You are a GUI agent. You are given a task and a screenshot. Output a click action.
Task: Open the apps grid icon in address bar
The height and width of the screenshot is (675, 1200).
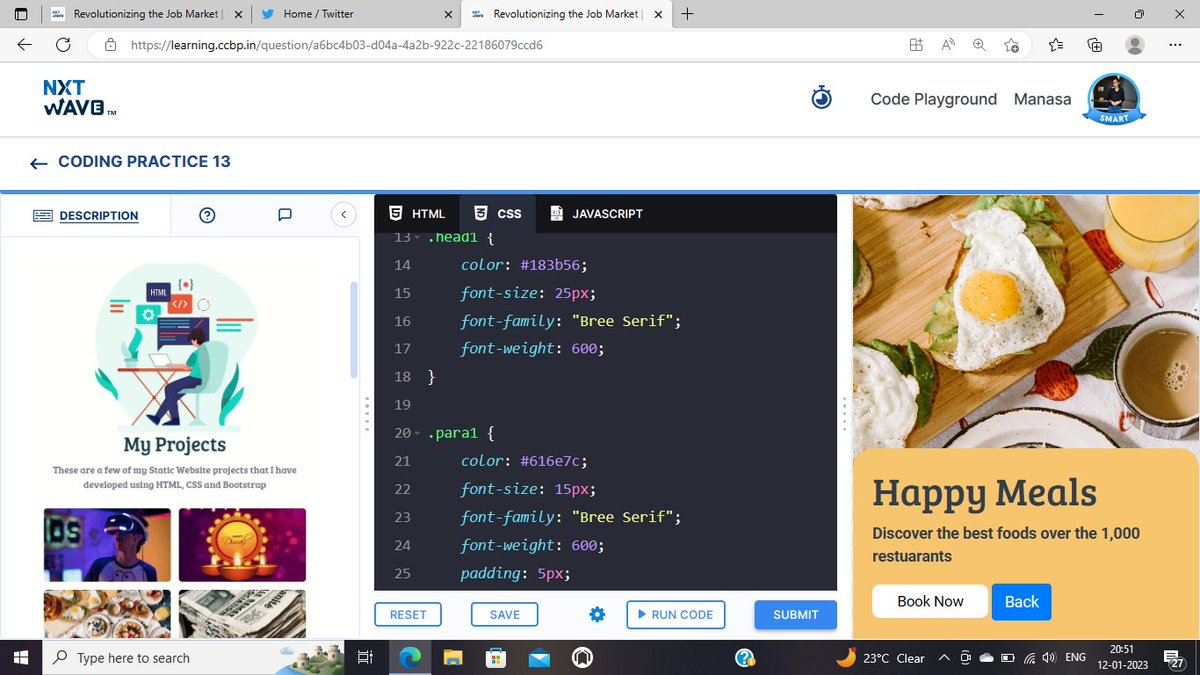click(916, 45)
